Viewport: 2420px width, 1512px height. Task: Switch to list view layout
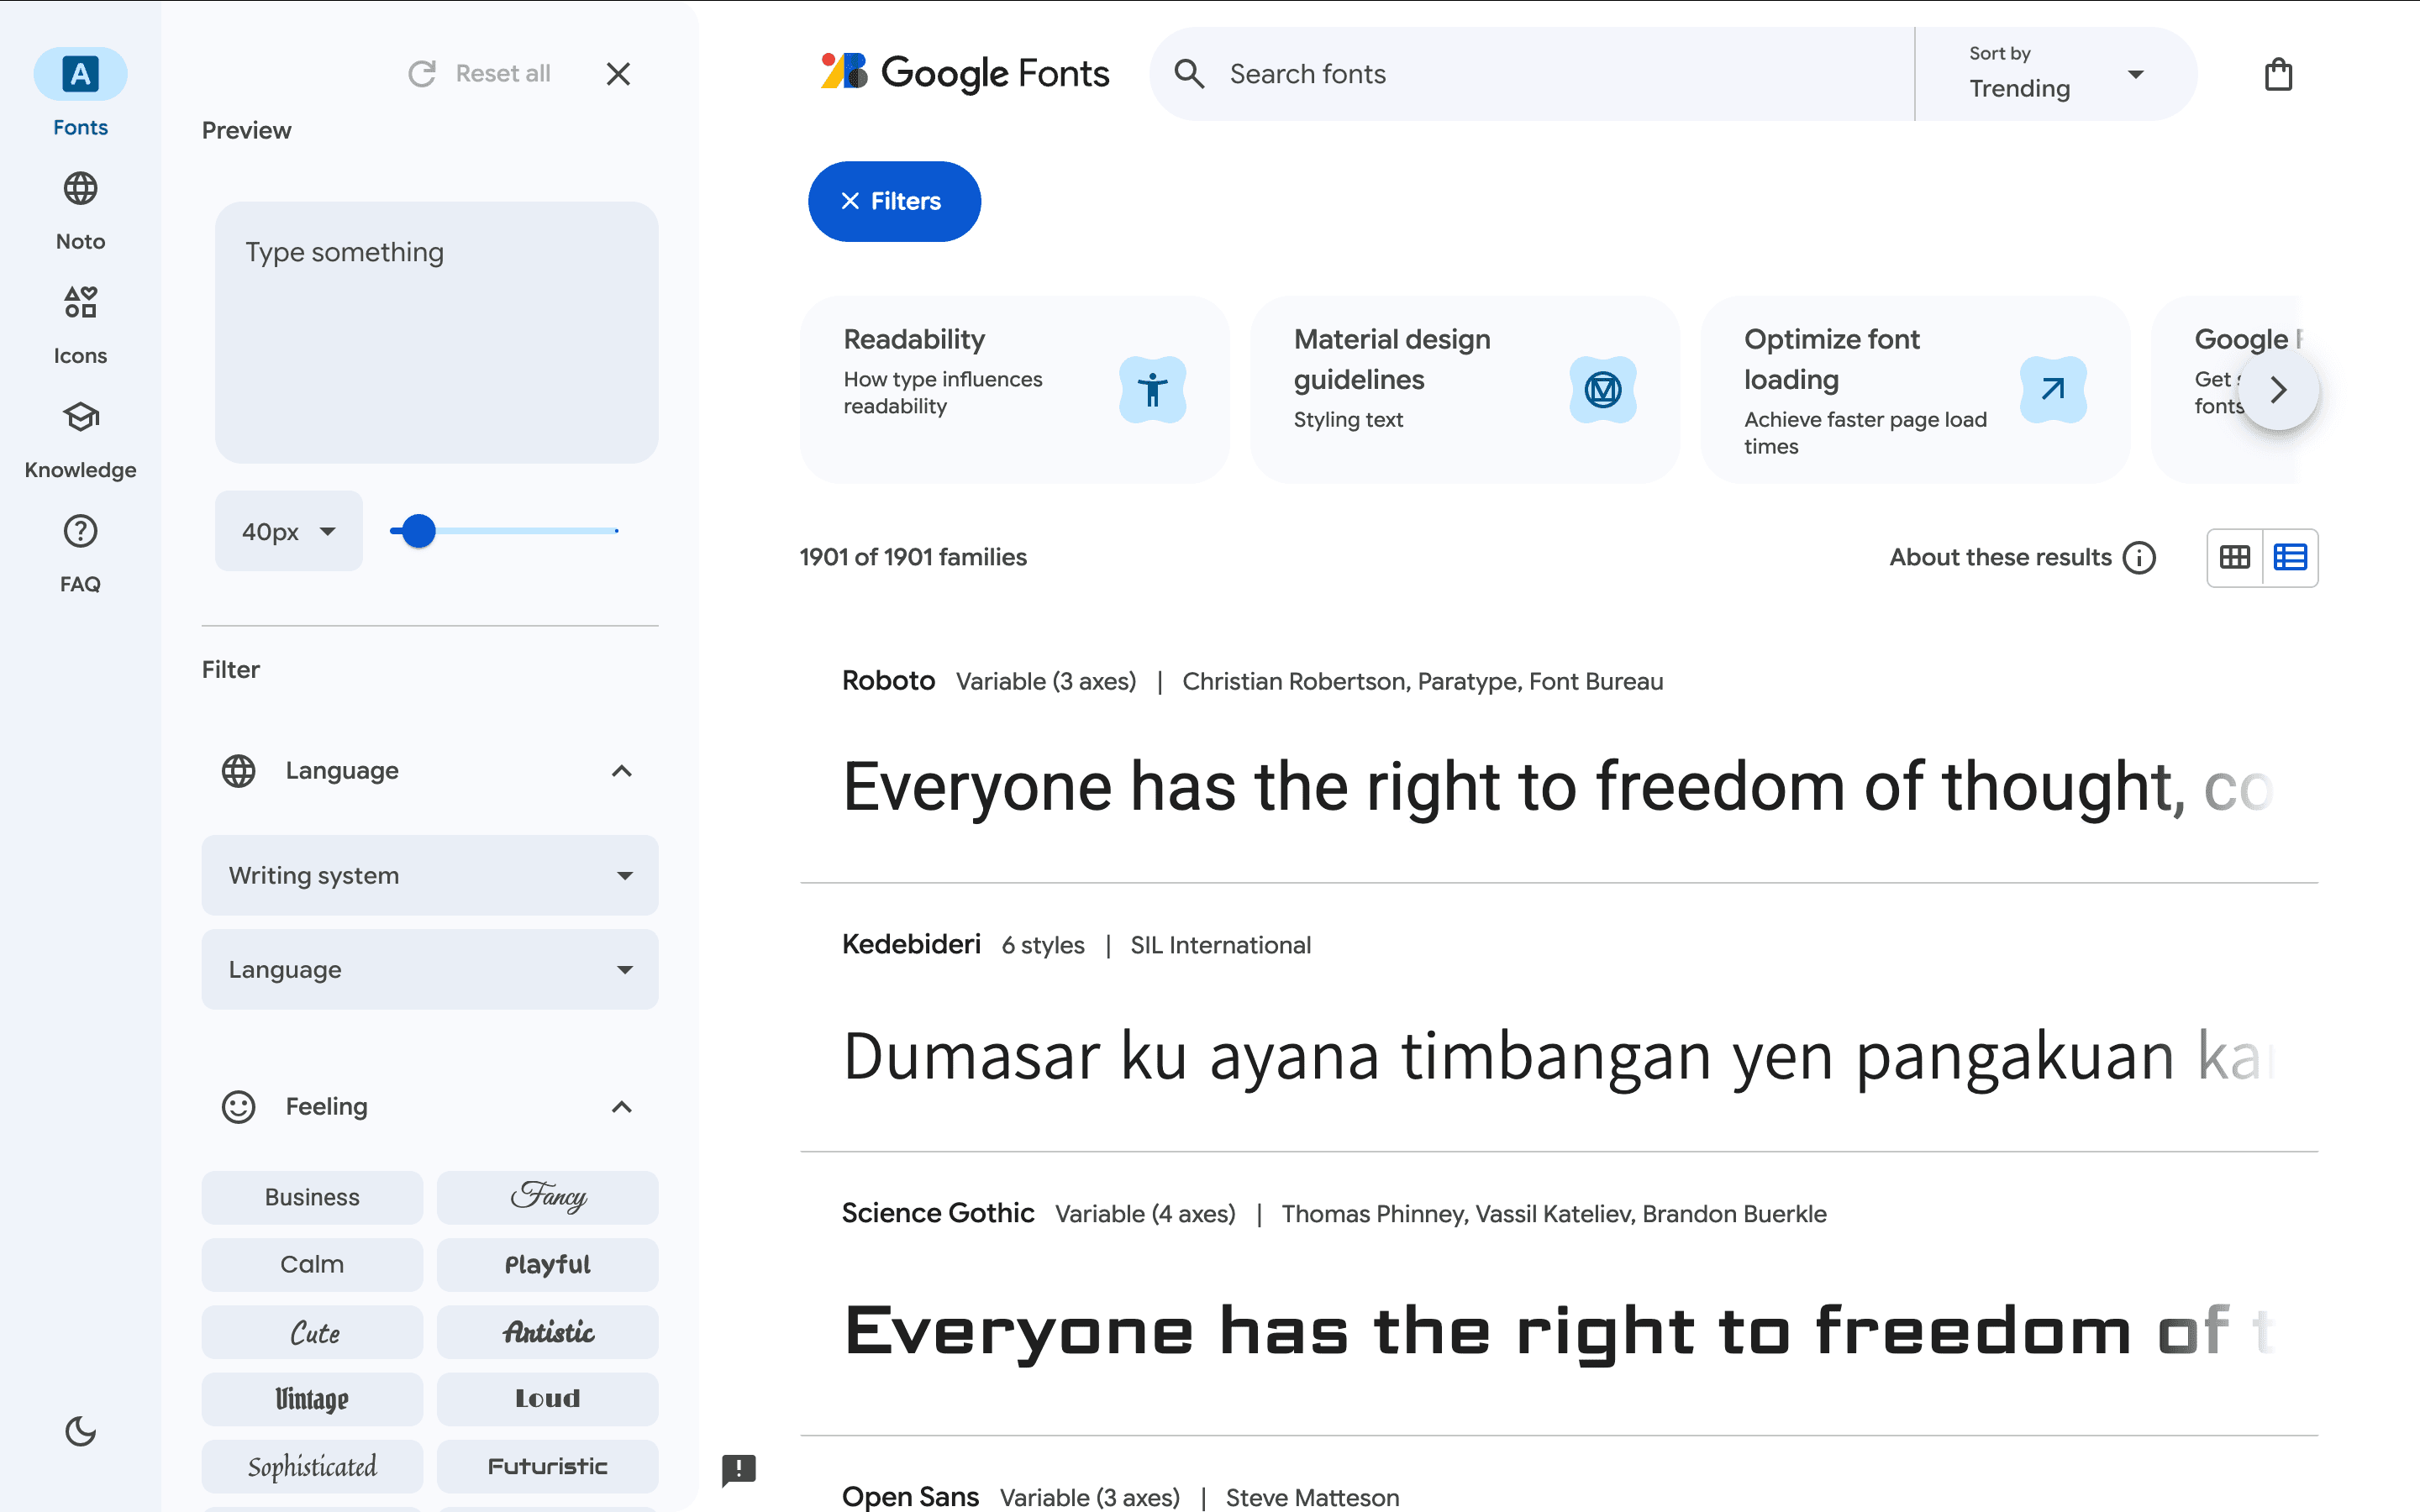point(2290,557)
